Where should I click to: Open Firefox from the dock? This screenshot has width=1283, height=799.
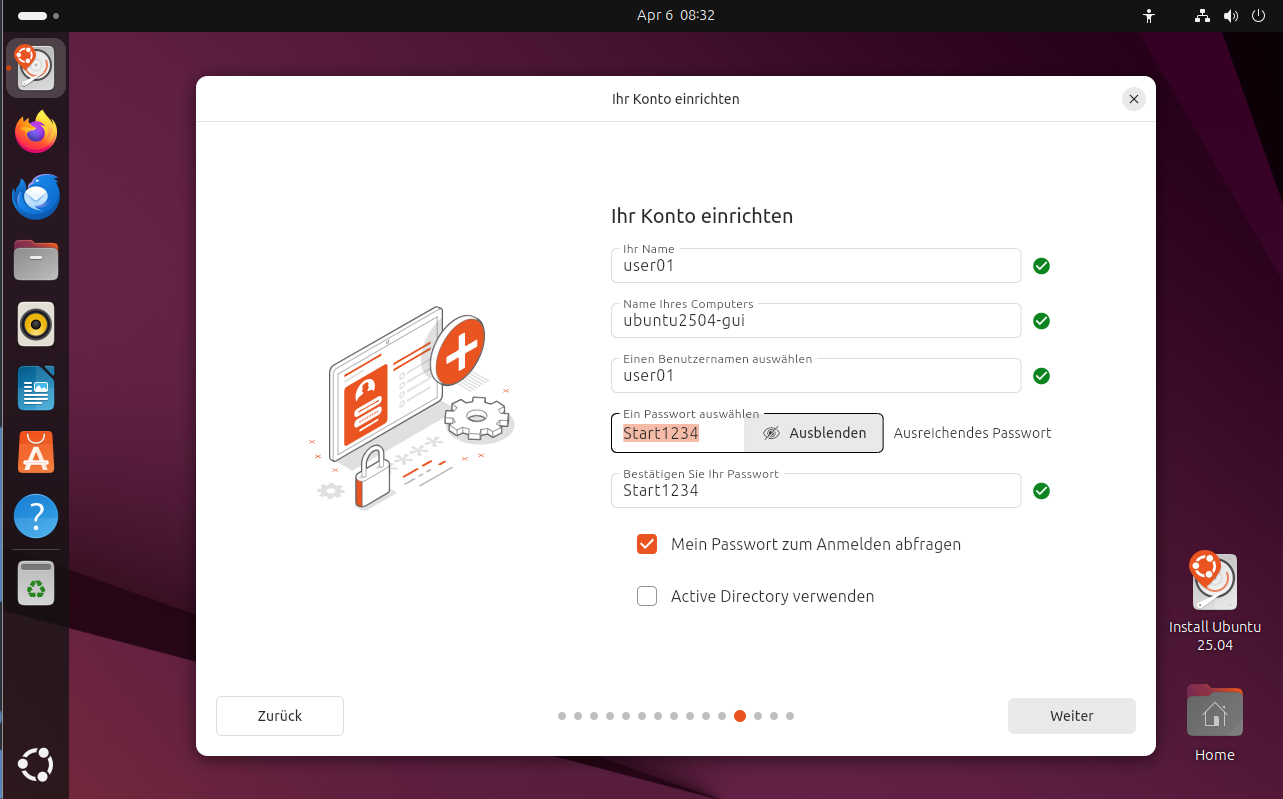tap(36, 132)
